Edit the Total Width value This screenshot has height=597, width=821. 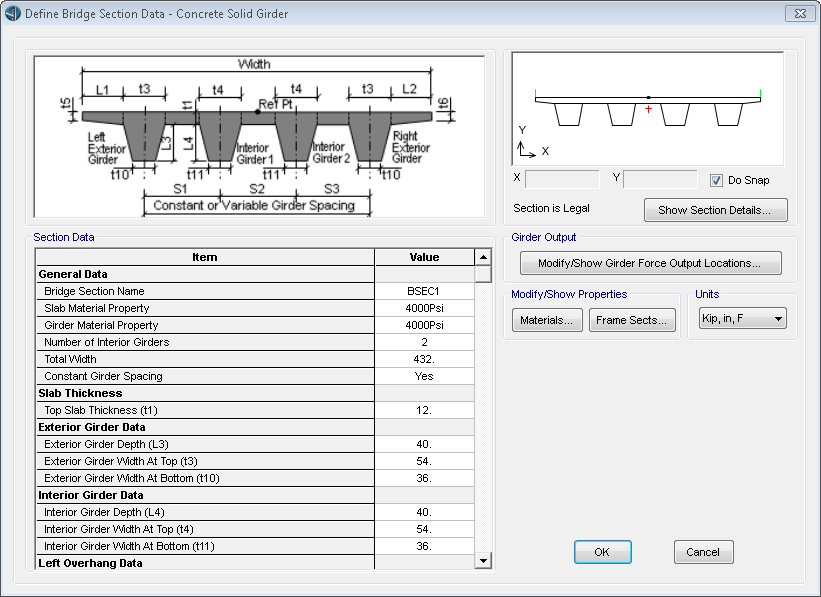(x=424, y=359)
